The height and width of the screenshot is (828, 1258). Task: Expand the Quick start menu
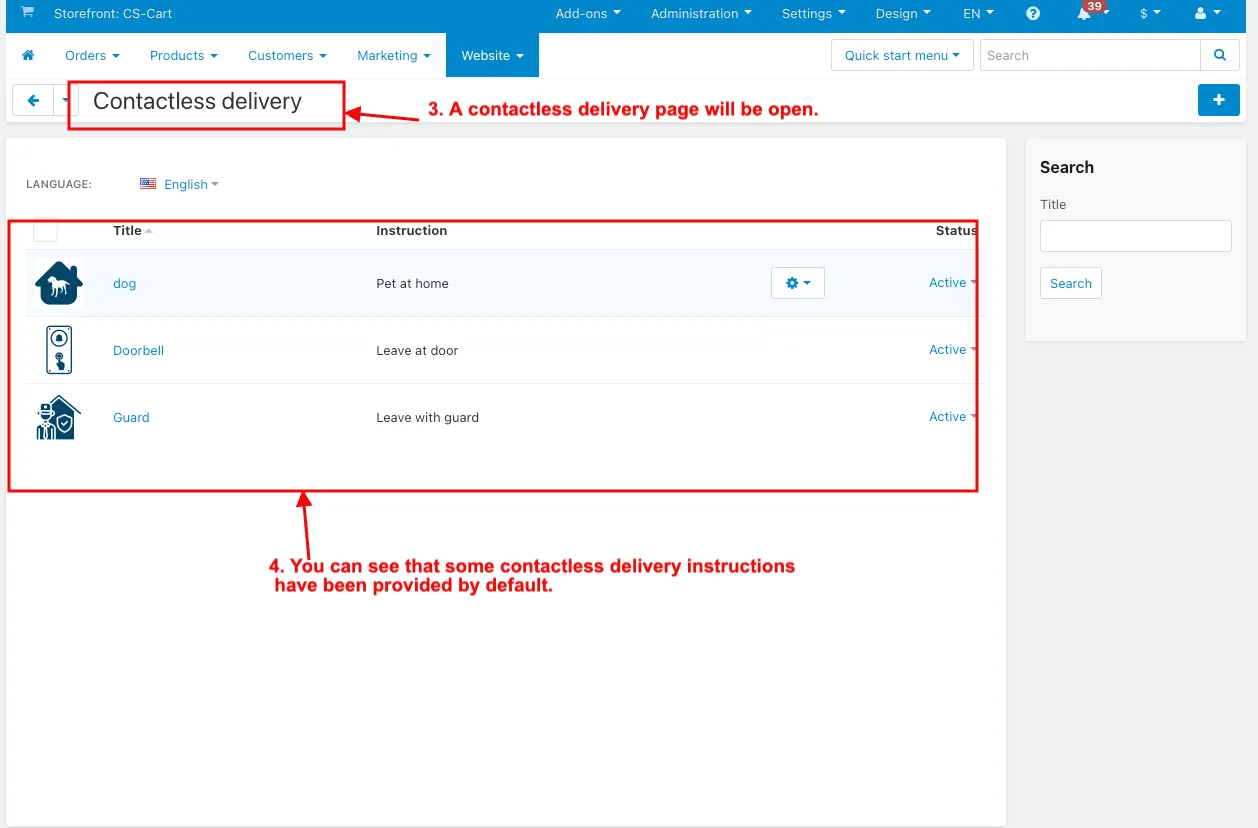[902, 55]
